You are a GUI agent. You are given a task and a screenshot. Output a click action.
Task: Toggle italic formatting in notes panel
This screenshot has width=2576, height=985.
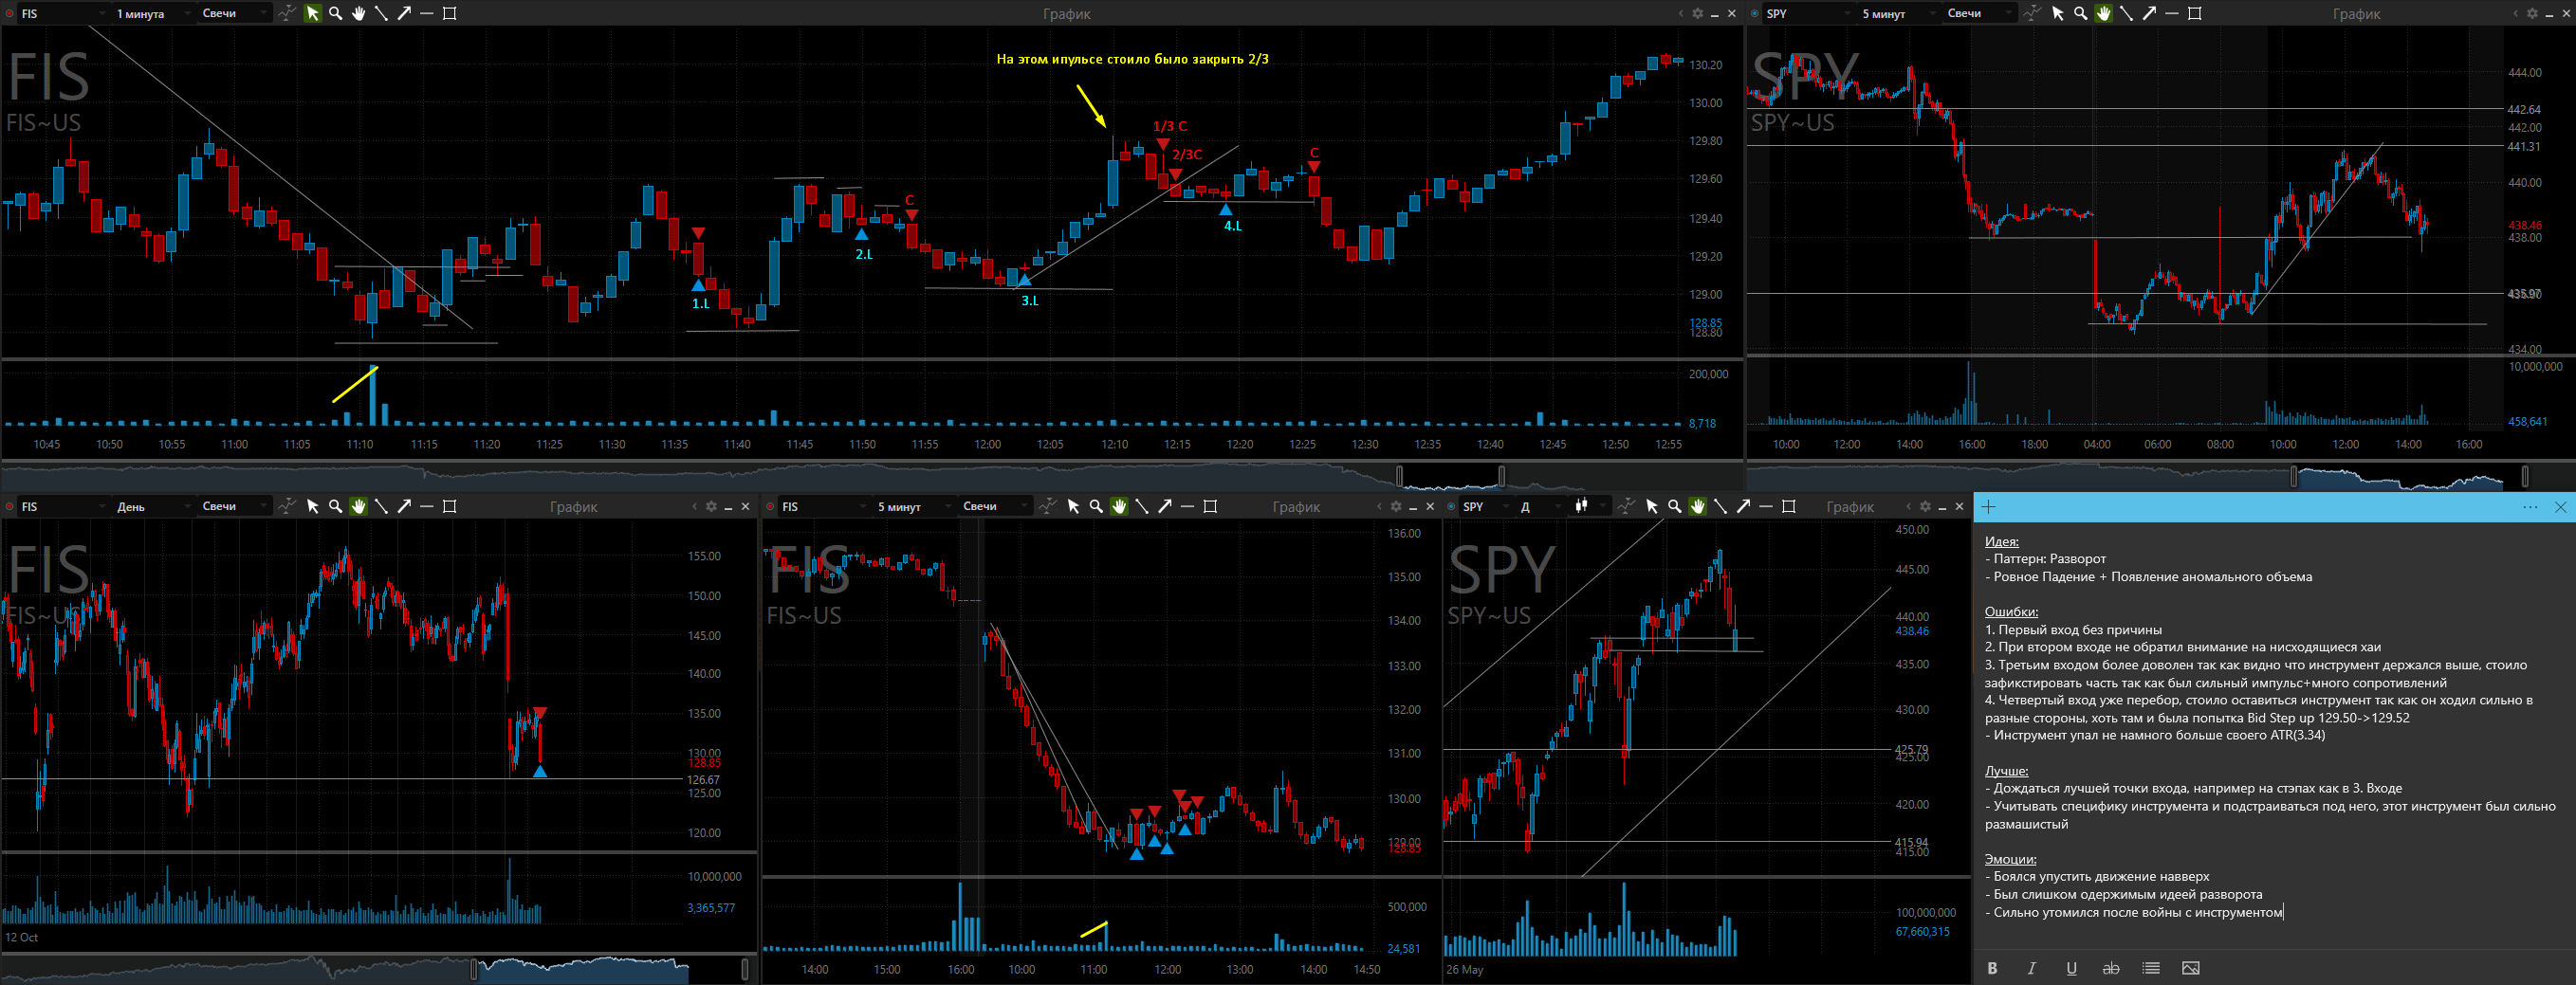(2031, 968)
